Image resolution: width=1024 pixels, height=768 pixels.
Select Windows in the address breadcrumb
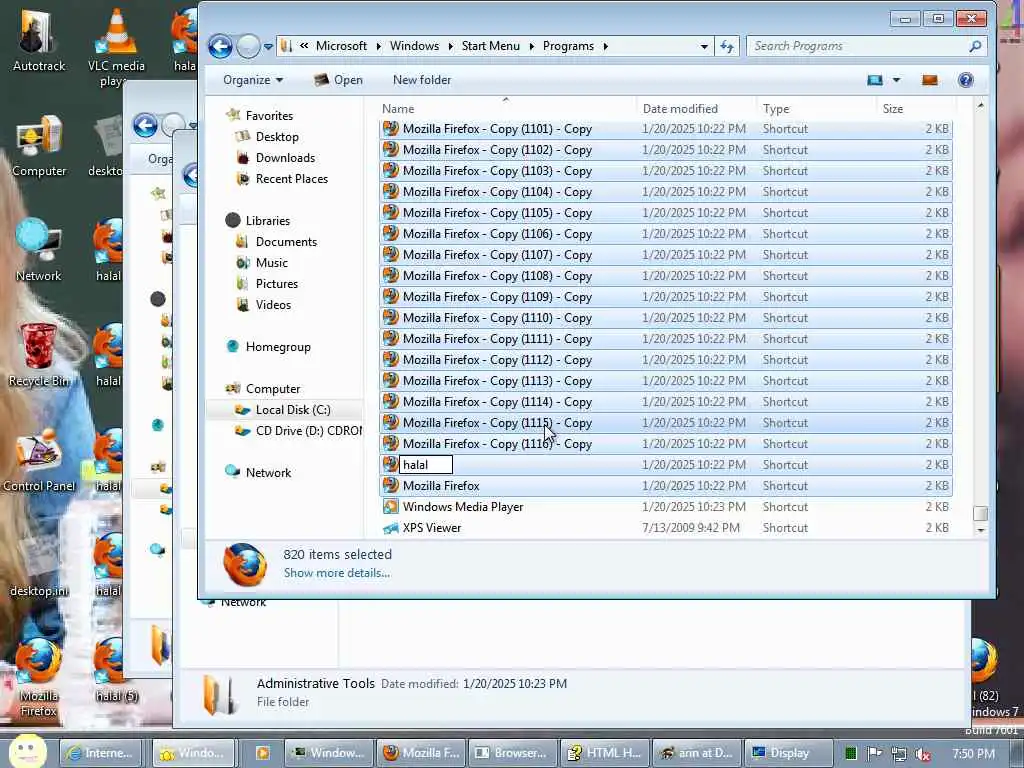[x=414, y=46]
